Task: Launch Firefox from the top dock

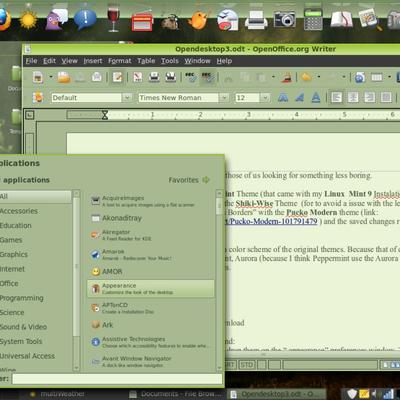Action: 4,19
